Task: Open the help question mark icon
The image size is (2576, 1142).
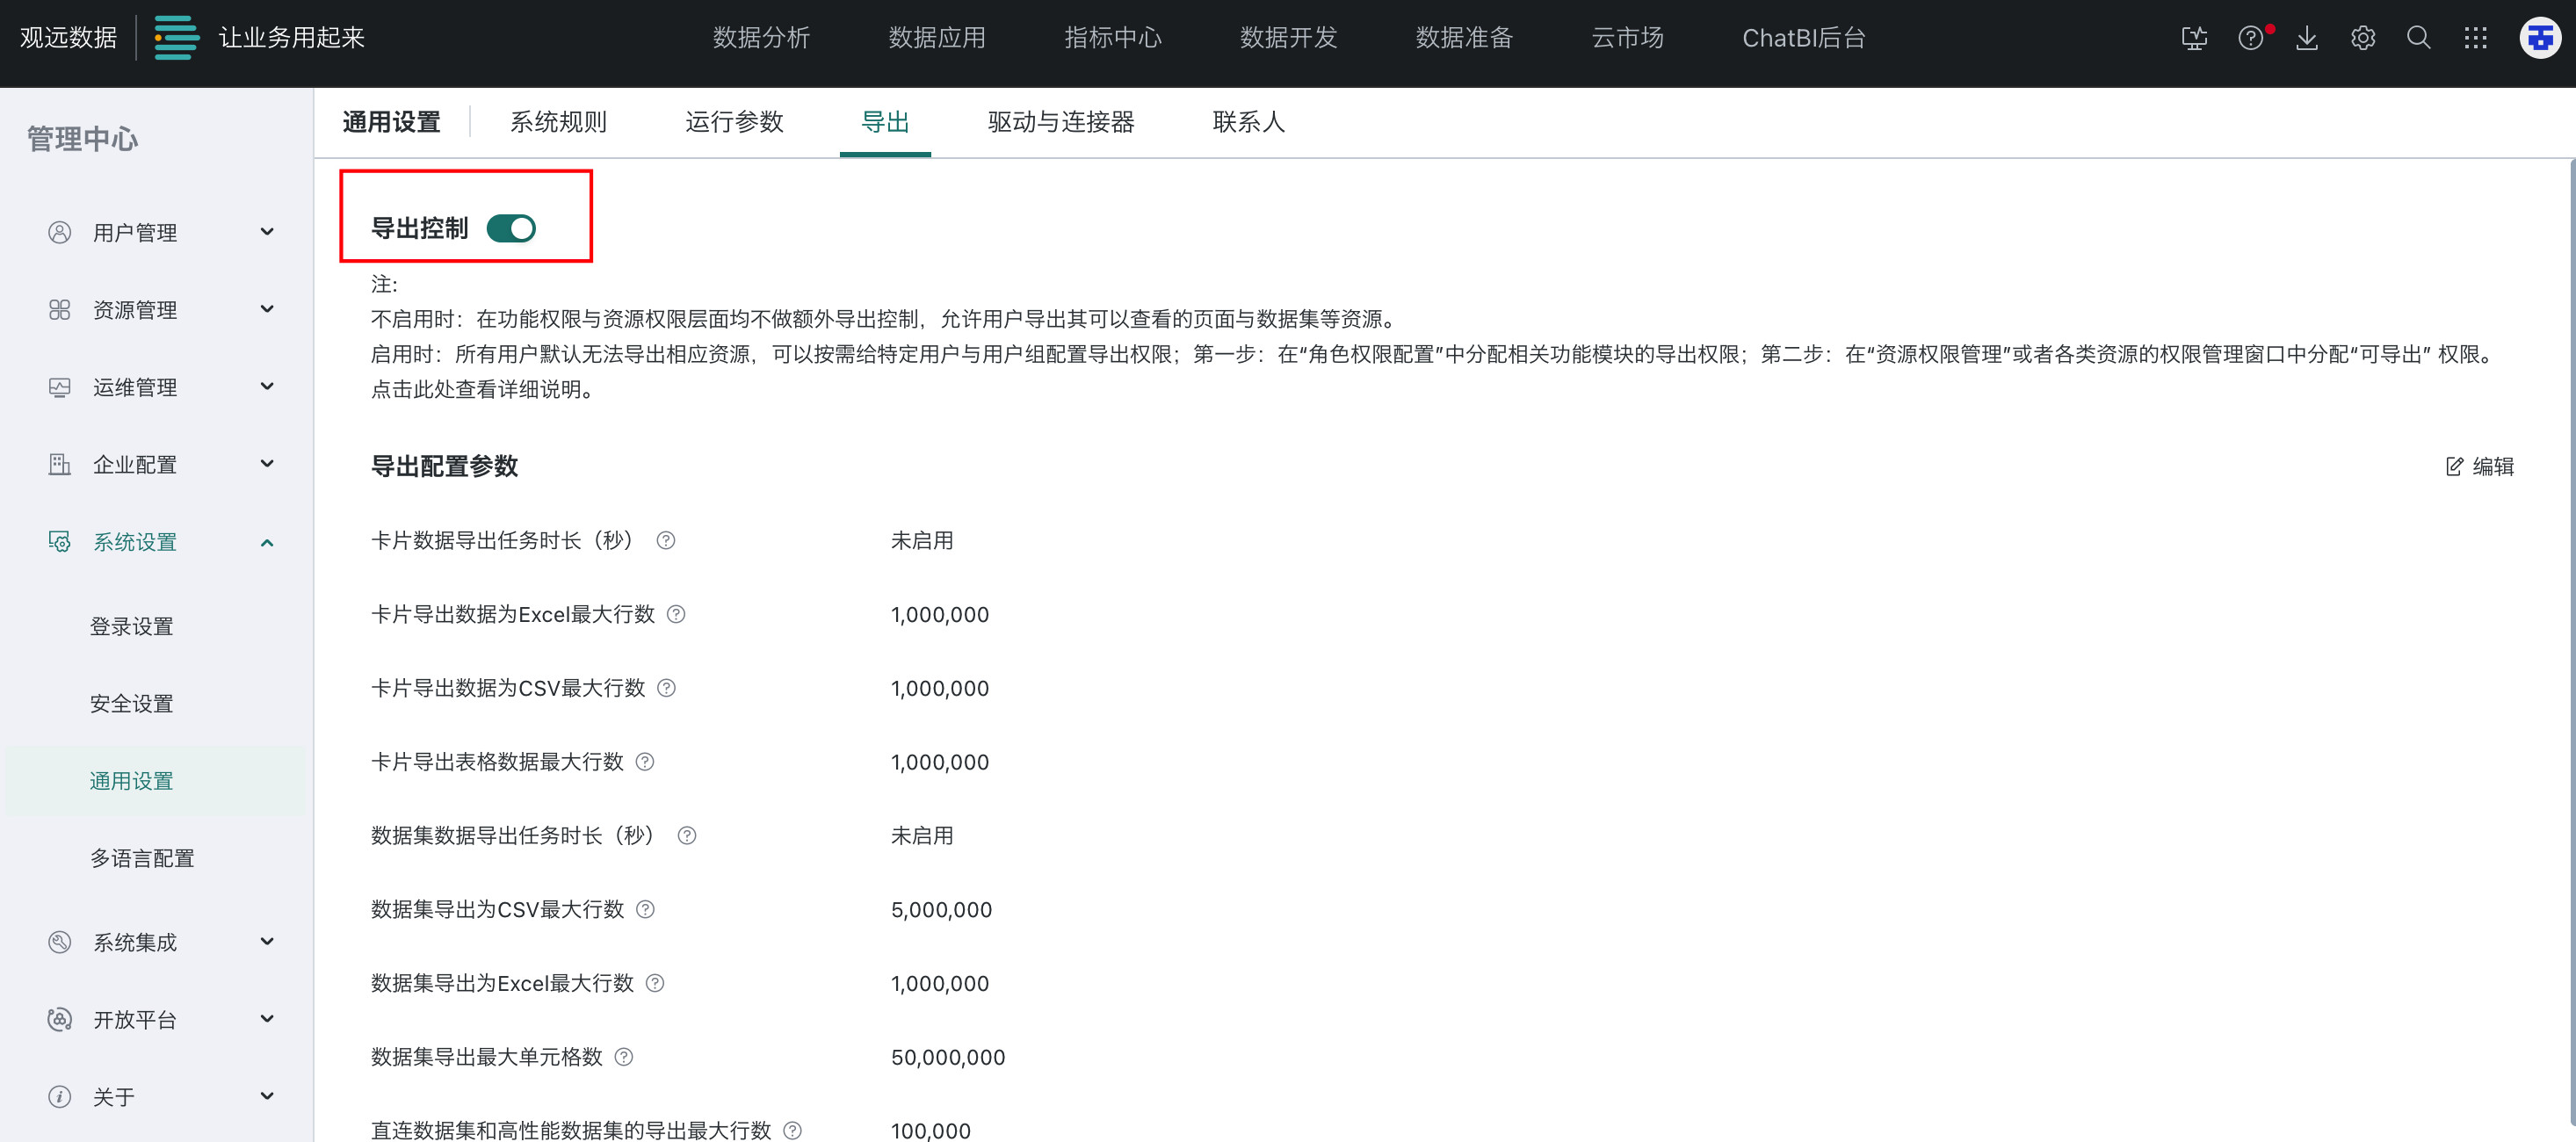Action: tap(2250, 38)
